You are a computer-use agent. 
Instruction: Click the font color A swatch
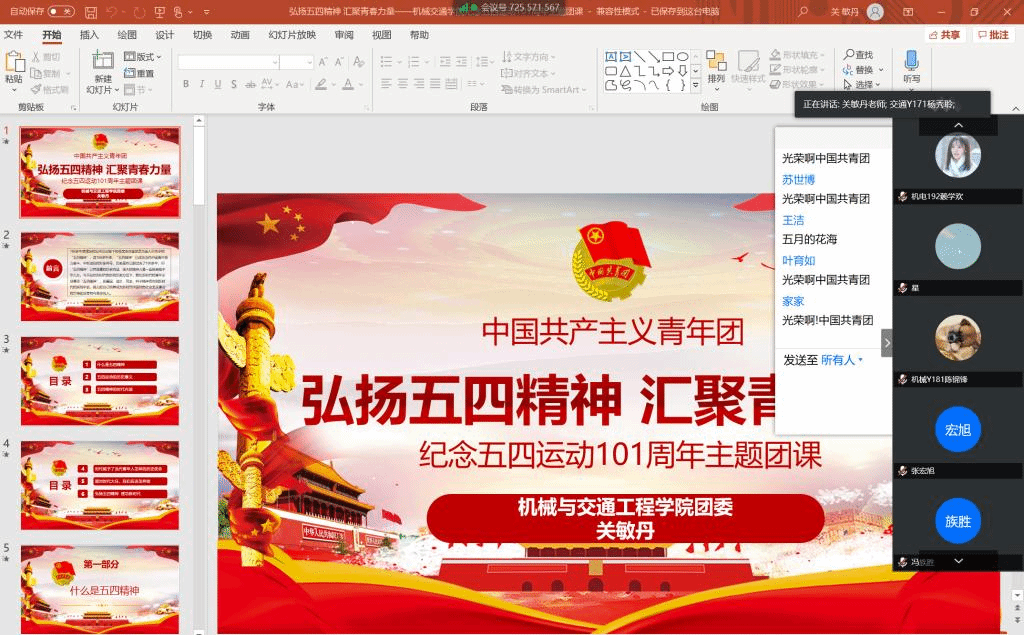tap(348, 84)
